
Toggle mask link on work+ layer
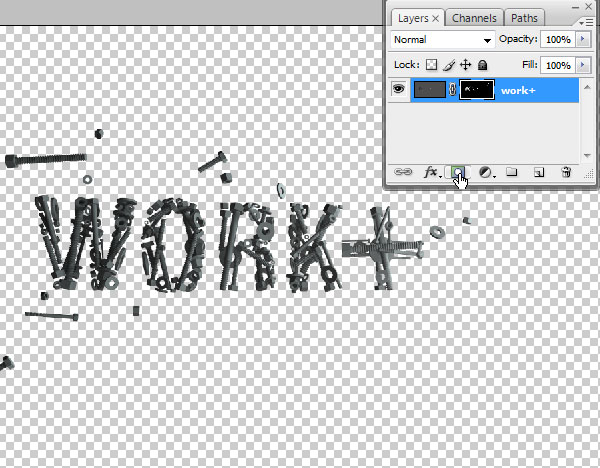pyautogui.click(x=452, y=90)
